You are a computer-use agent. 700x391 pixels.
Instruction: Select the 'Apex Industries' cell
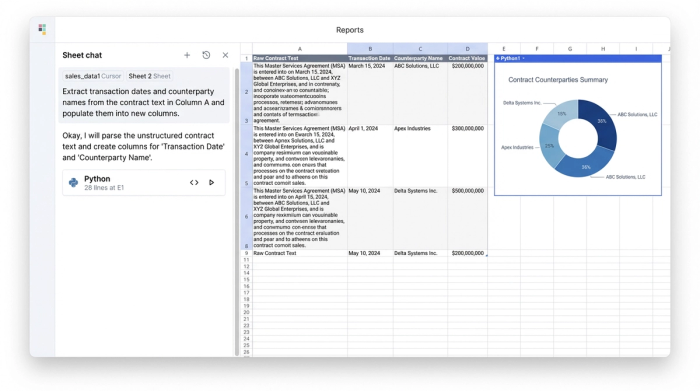[x=420, y=155]
